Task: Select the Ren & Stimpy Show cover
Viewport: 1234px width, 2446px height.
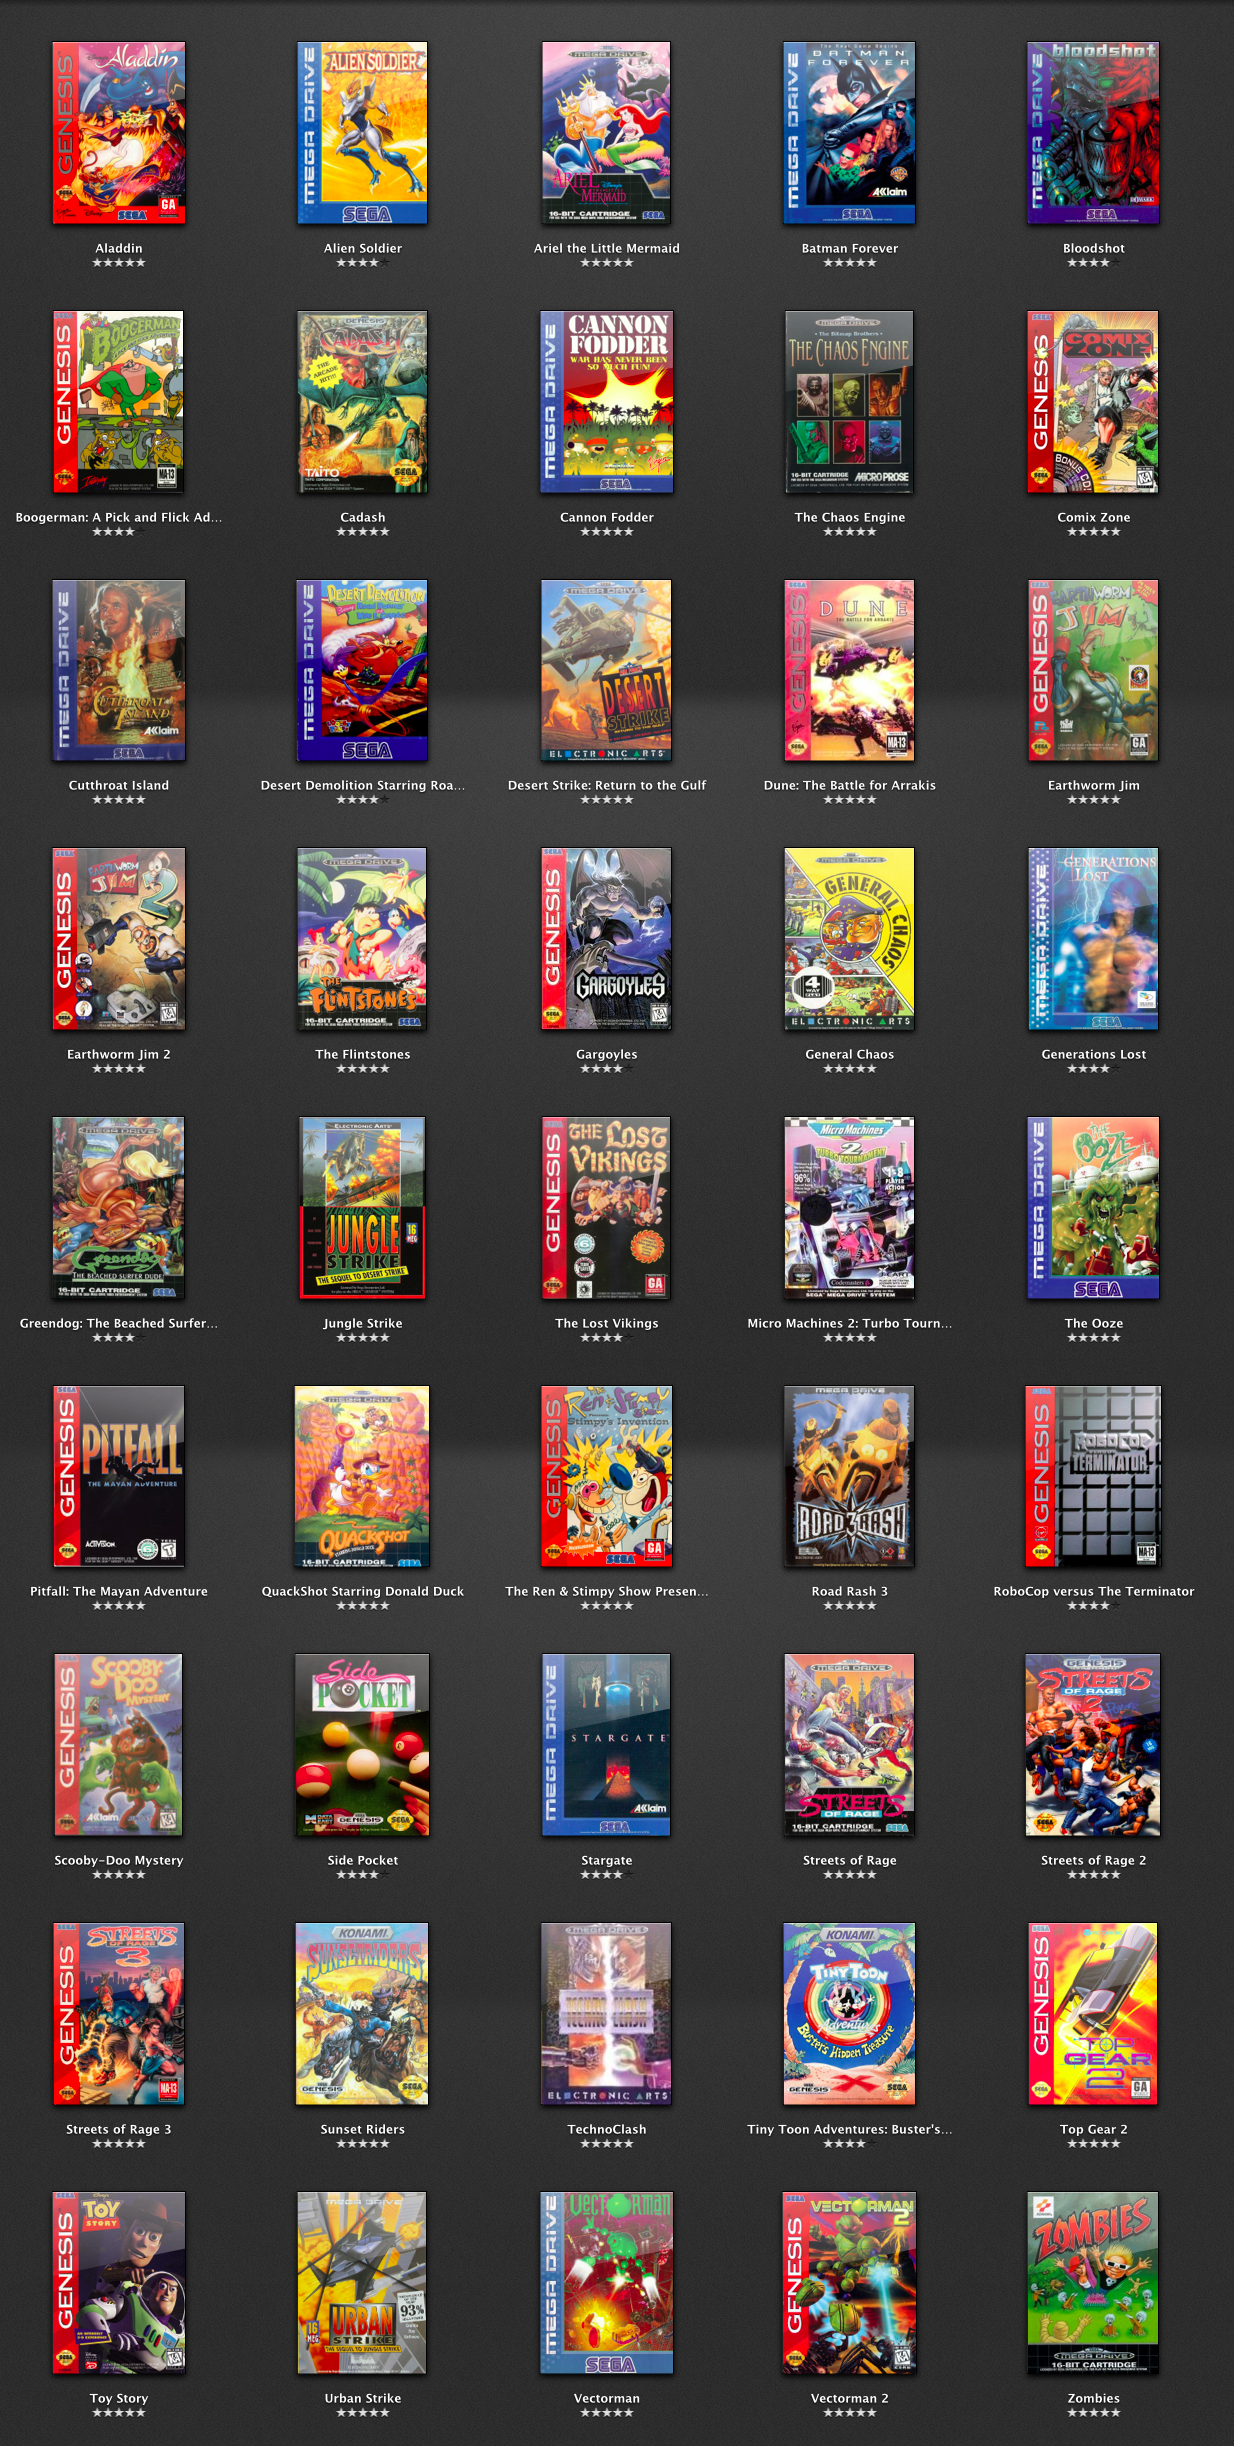Action: (606, 1476)
